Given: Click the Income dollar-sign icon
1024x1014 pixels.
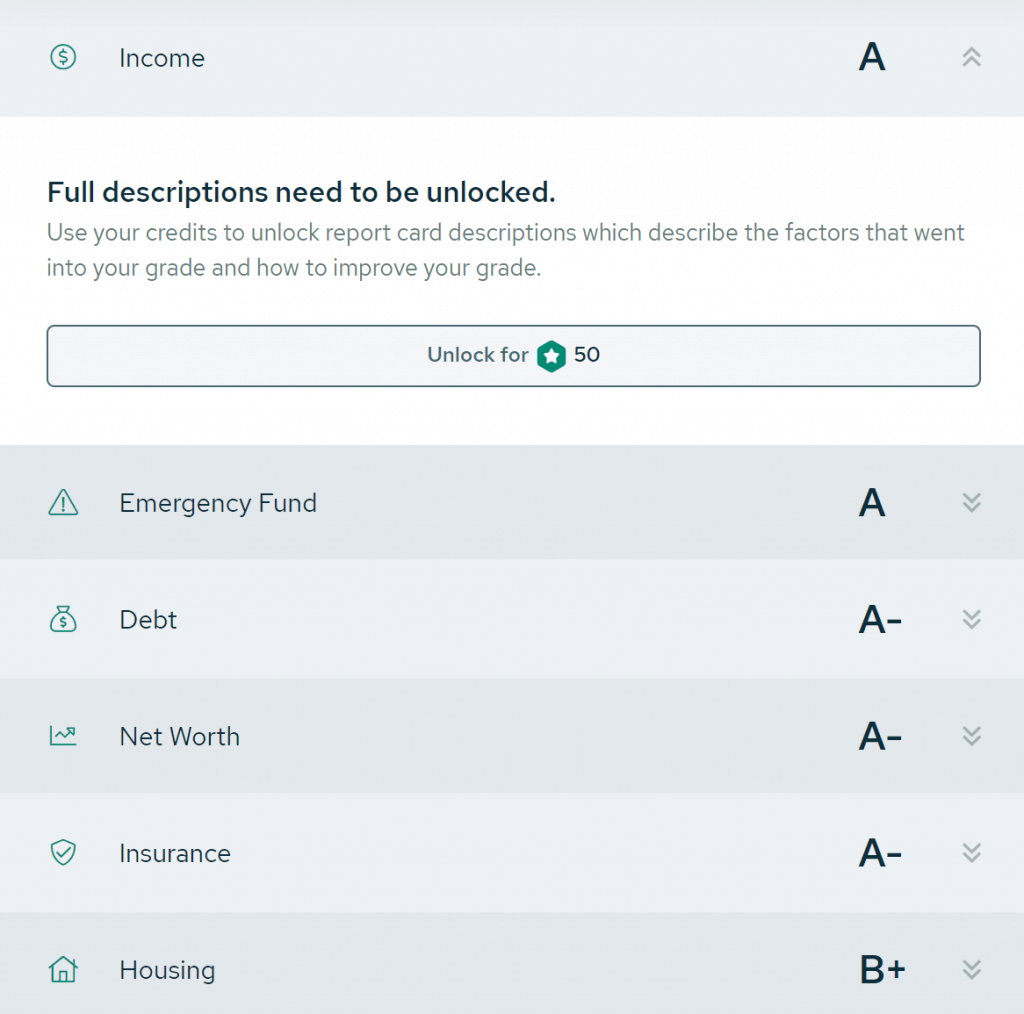Looking at the screenshot, I should (x=63, y=57).
